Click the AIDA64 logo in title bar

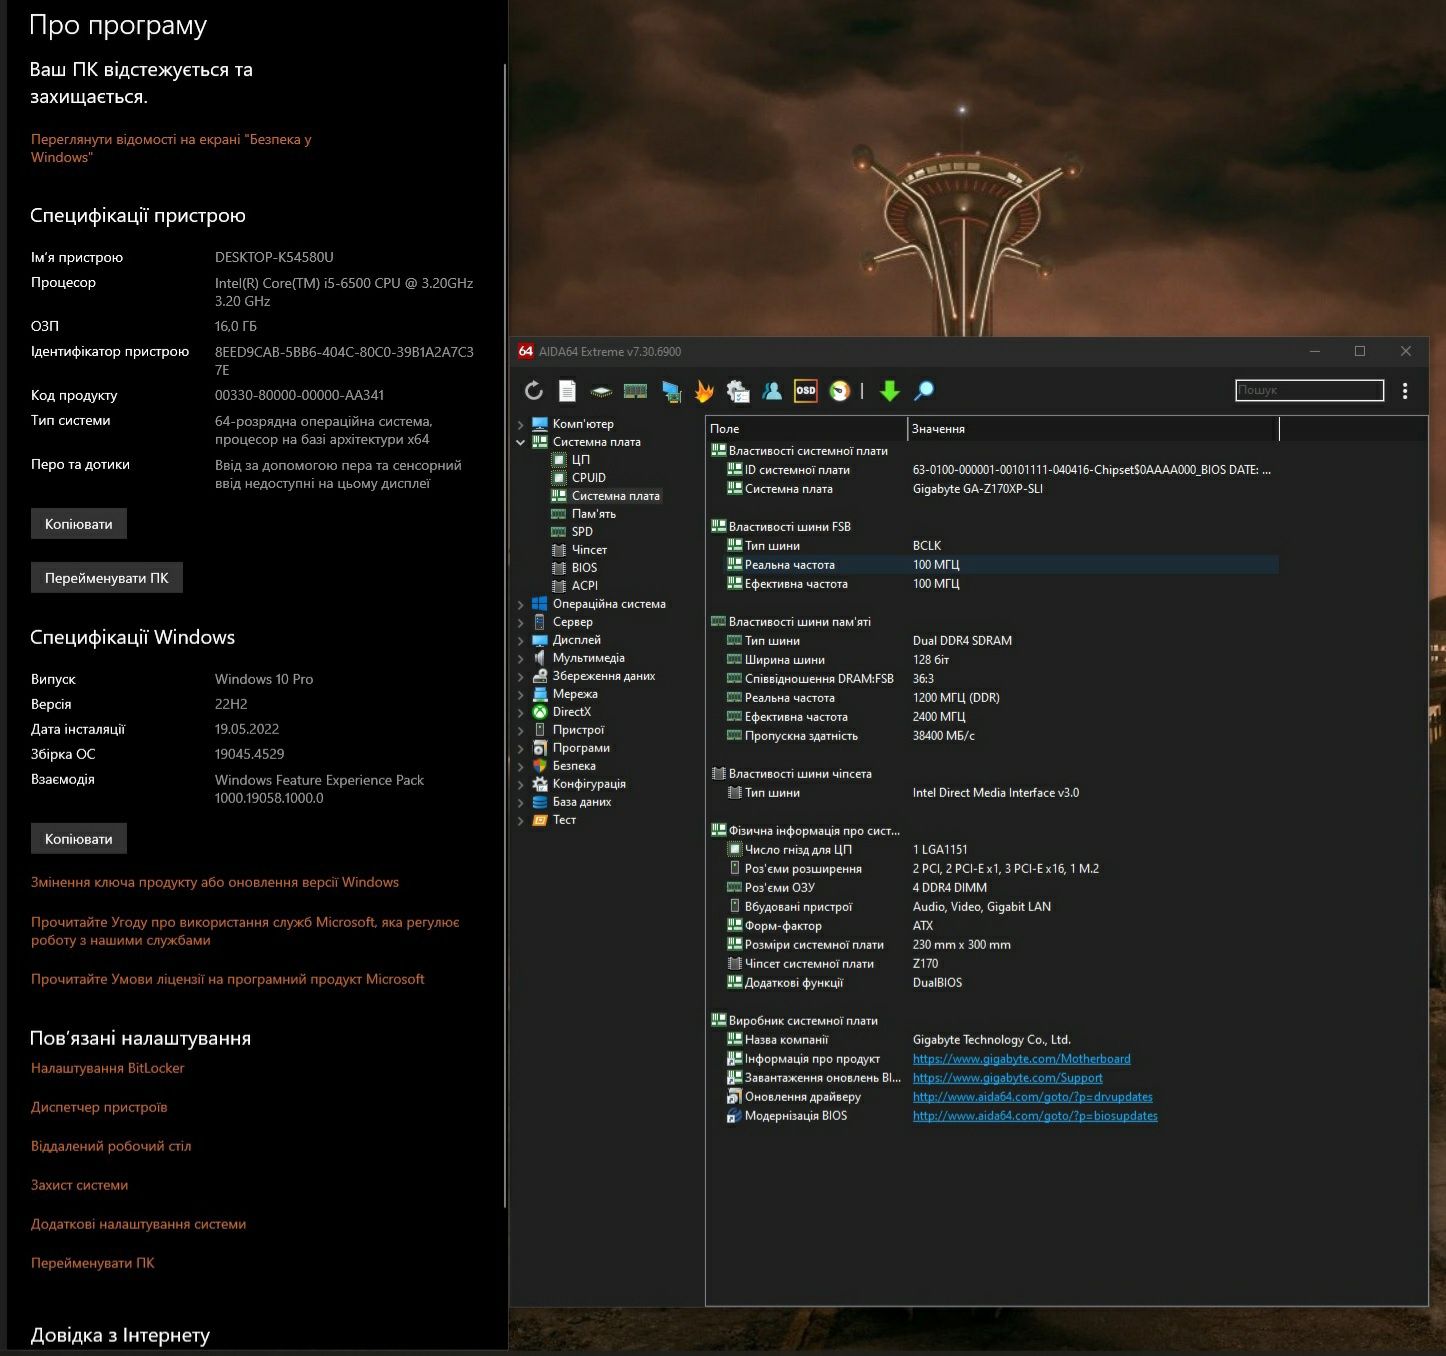pyautogui.click(x=526, y=351)
